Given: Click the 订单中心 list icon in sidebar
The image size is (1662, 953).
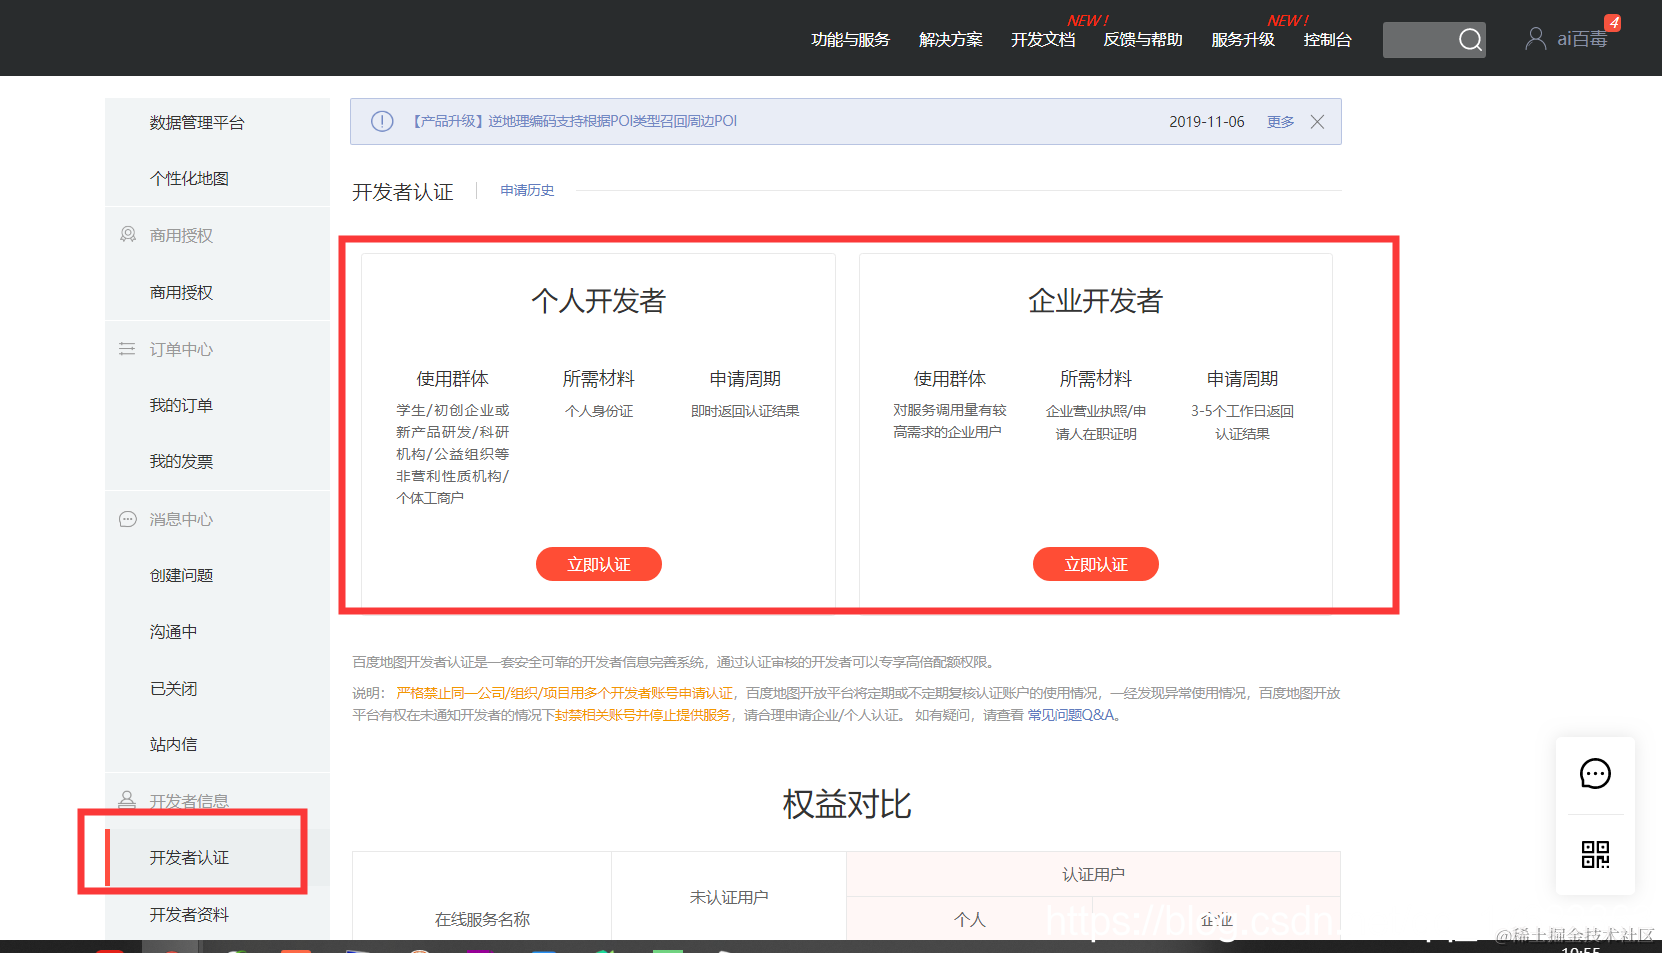Looking at the screenshot, I should pyautogui.click(x=127, y=348).
